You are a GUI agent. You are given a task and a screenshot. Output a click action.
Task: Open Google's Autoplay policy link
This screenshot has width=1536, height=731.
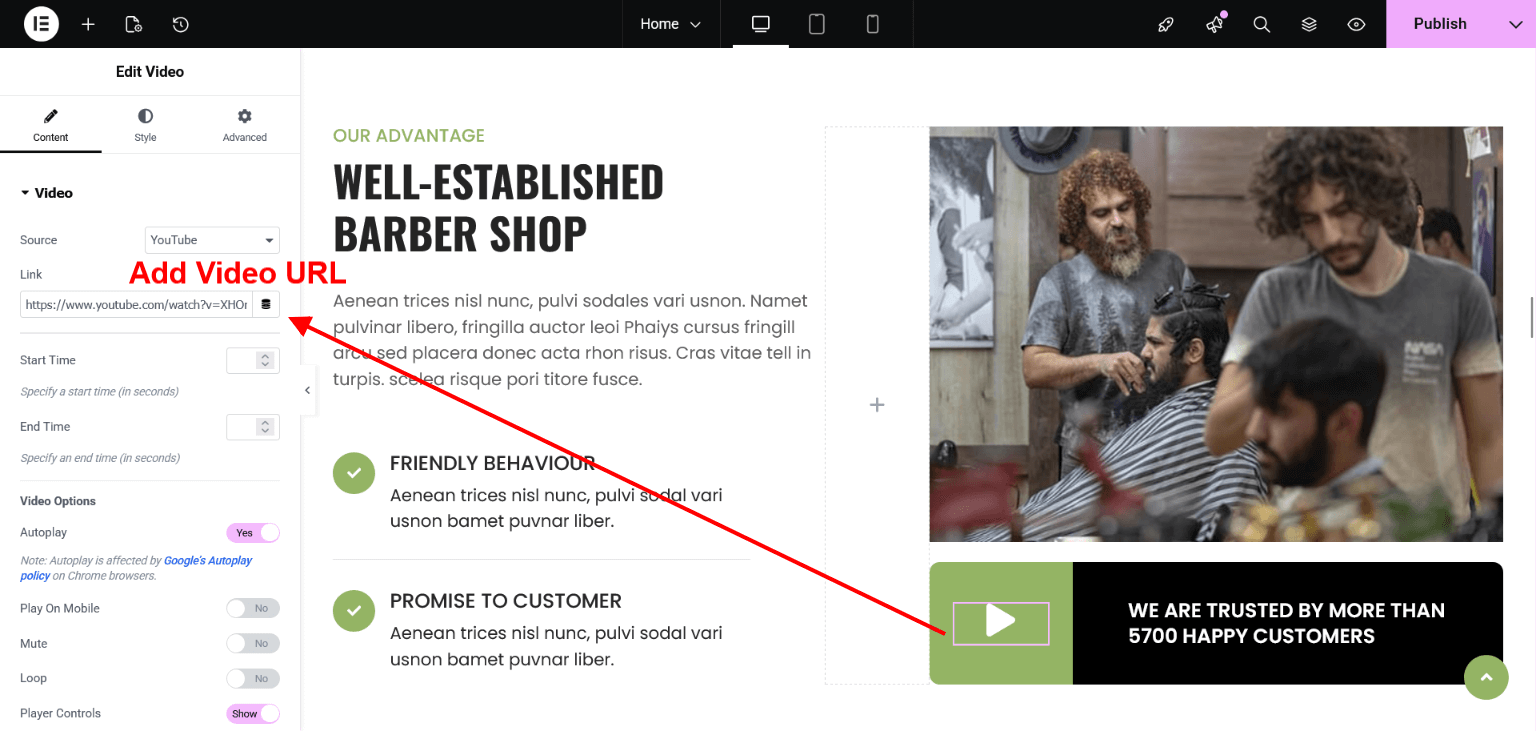(x=208, y=561)
